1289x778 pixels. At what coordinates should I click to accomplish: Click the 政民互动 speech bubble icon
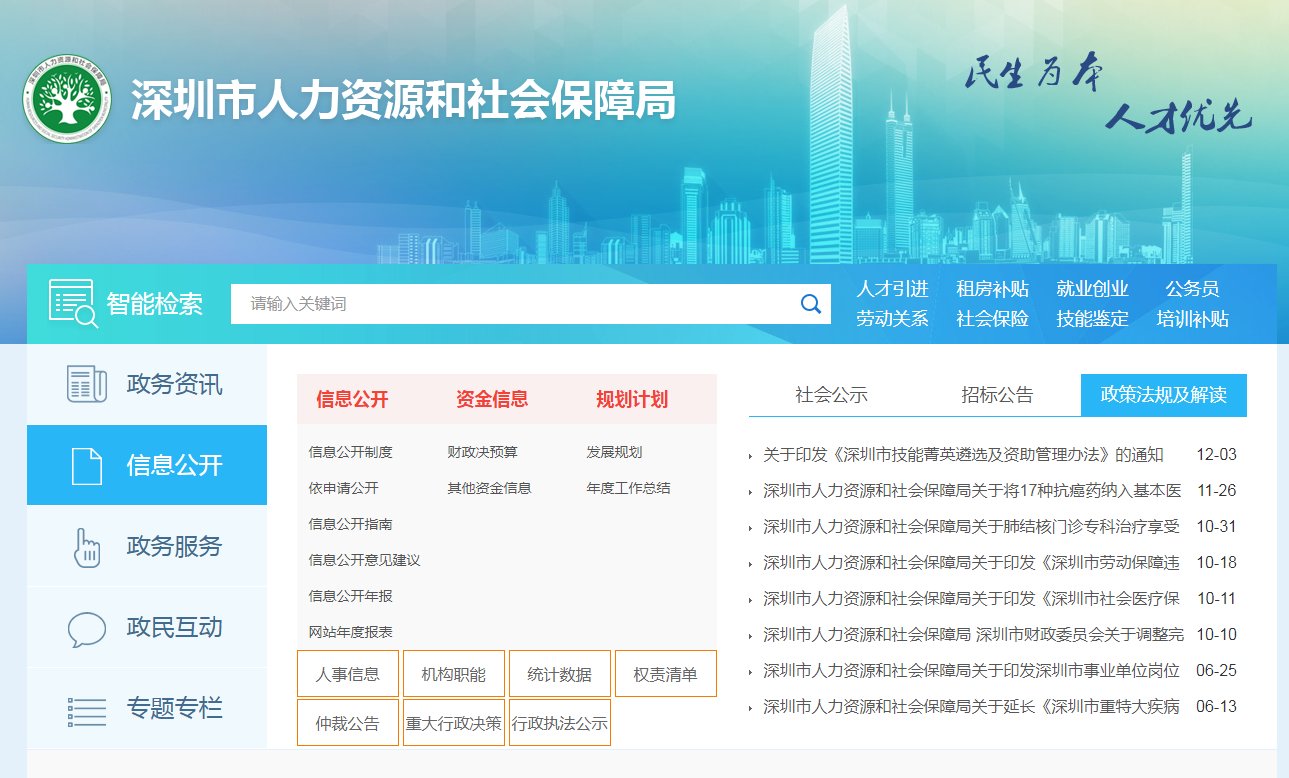(87, 629)
